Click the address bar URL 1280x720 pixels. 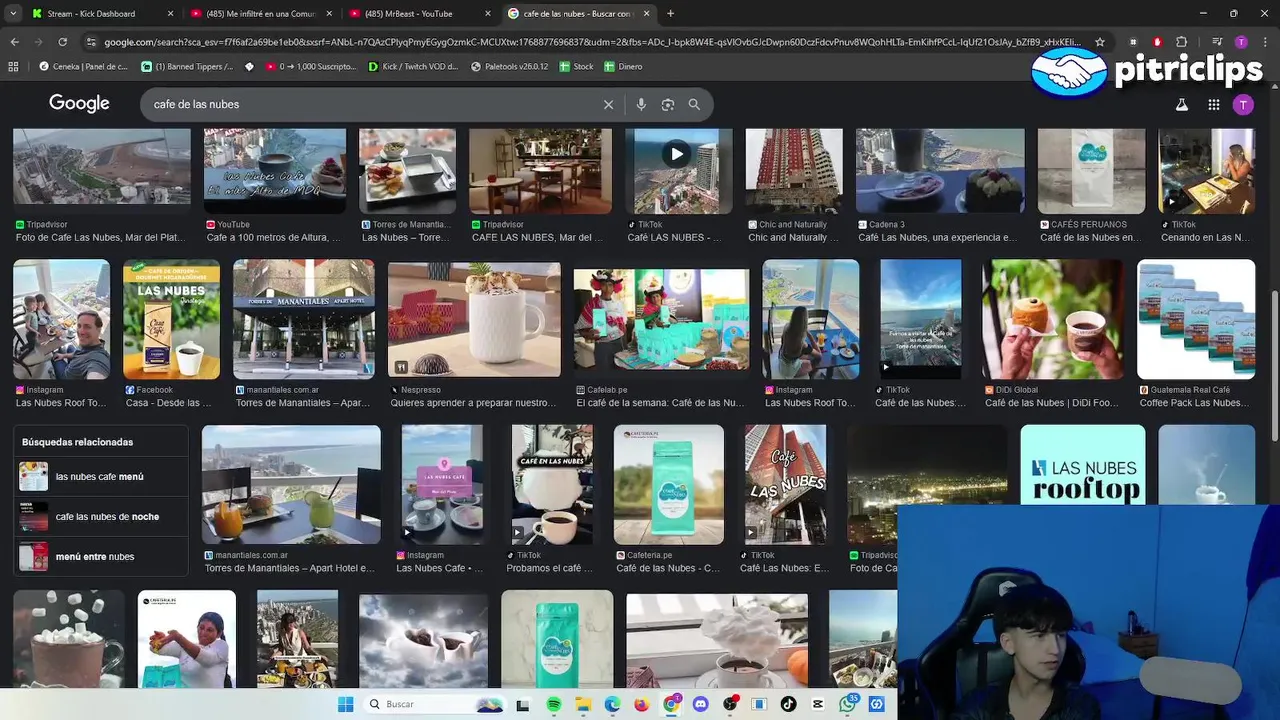coord(592,42)
